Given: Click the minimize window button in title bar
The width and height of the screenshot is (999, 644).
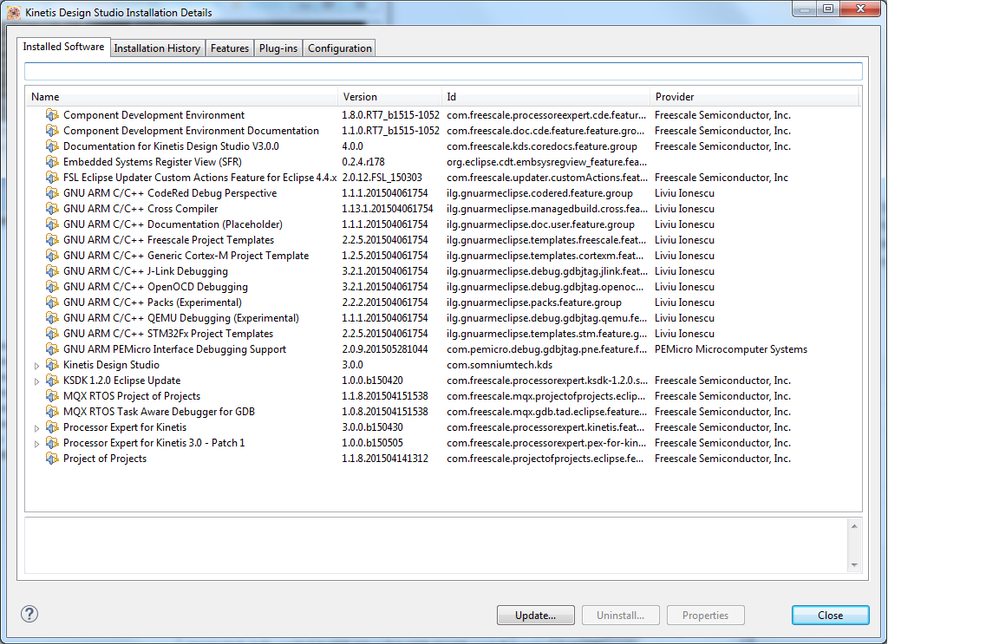Looking at the screenshot, I should [805, 9].
